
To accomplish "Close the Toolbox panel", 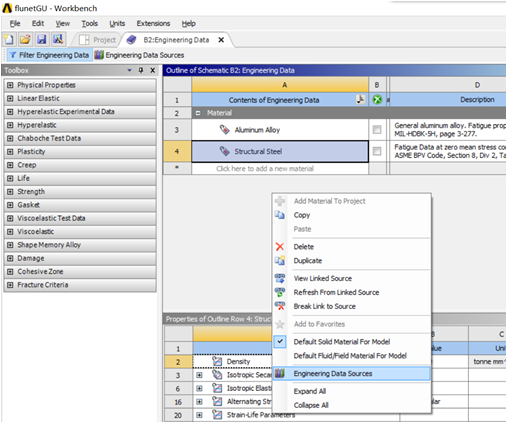I will pos(152,70).
